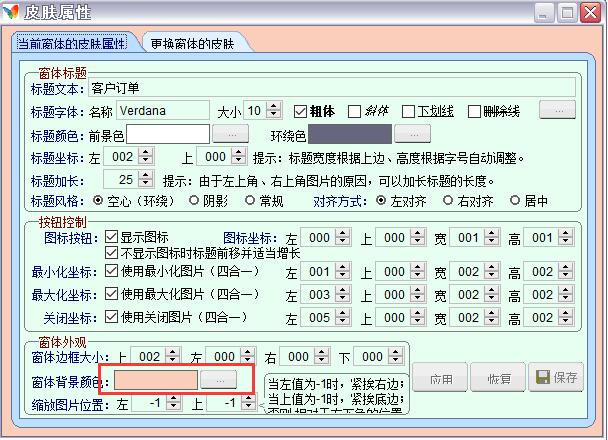The width and height of the screenshot is (608, 440).
Task: Check the 删除线 strikethrough checkbox
Action: 475,110
